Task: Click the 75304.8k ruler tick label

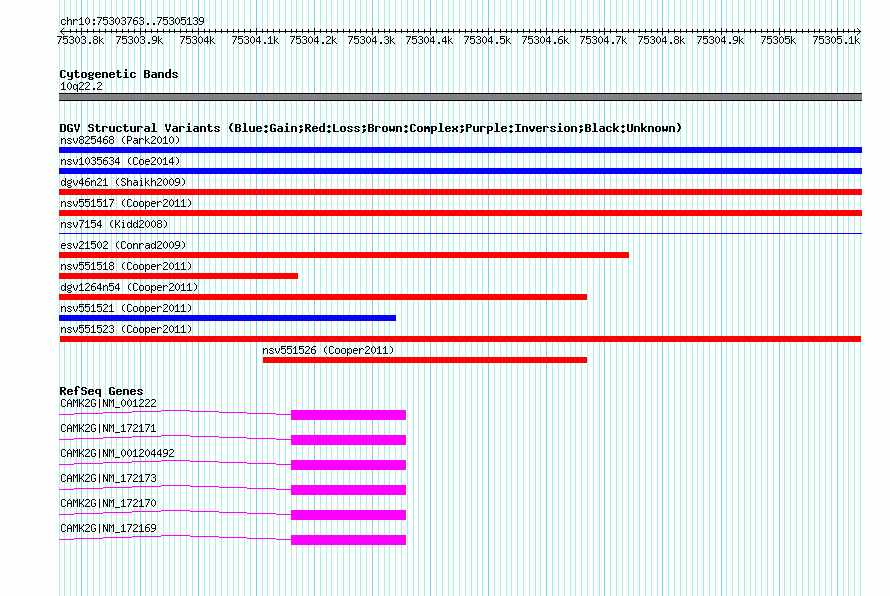Action: click(661, 40)
